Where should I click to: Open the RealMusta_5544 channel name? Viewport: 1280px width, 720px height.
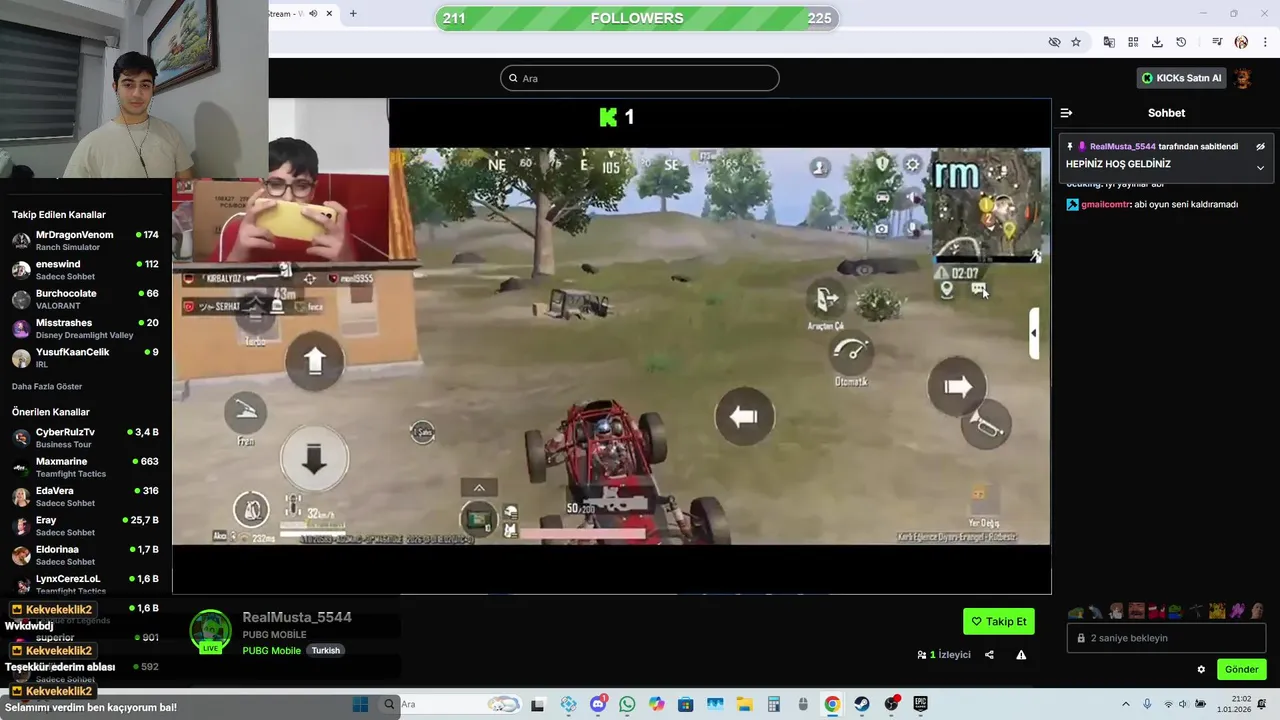[297, 617]
